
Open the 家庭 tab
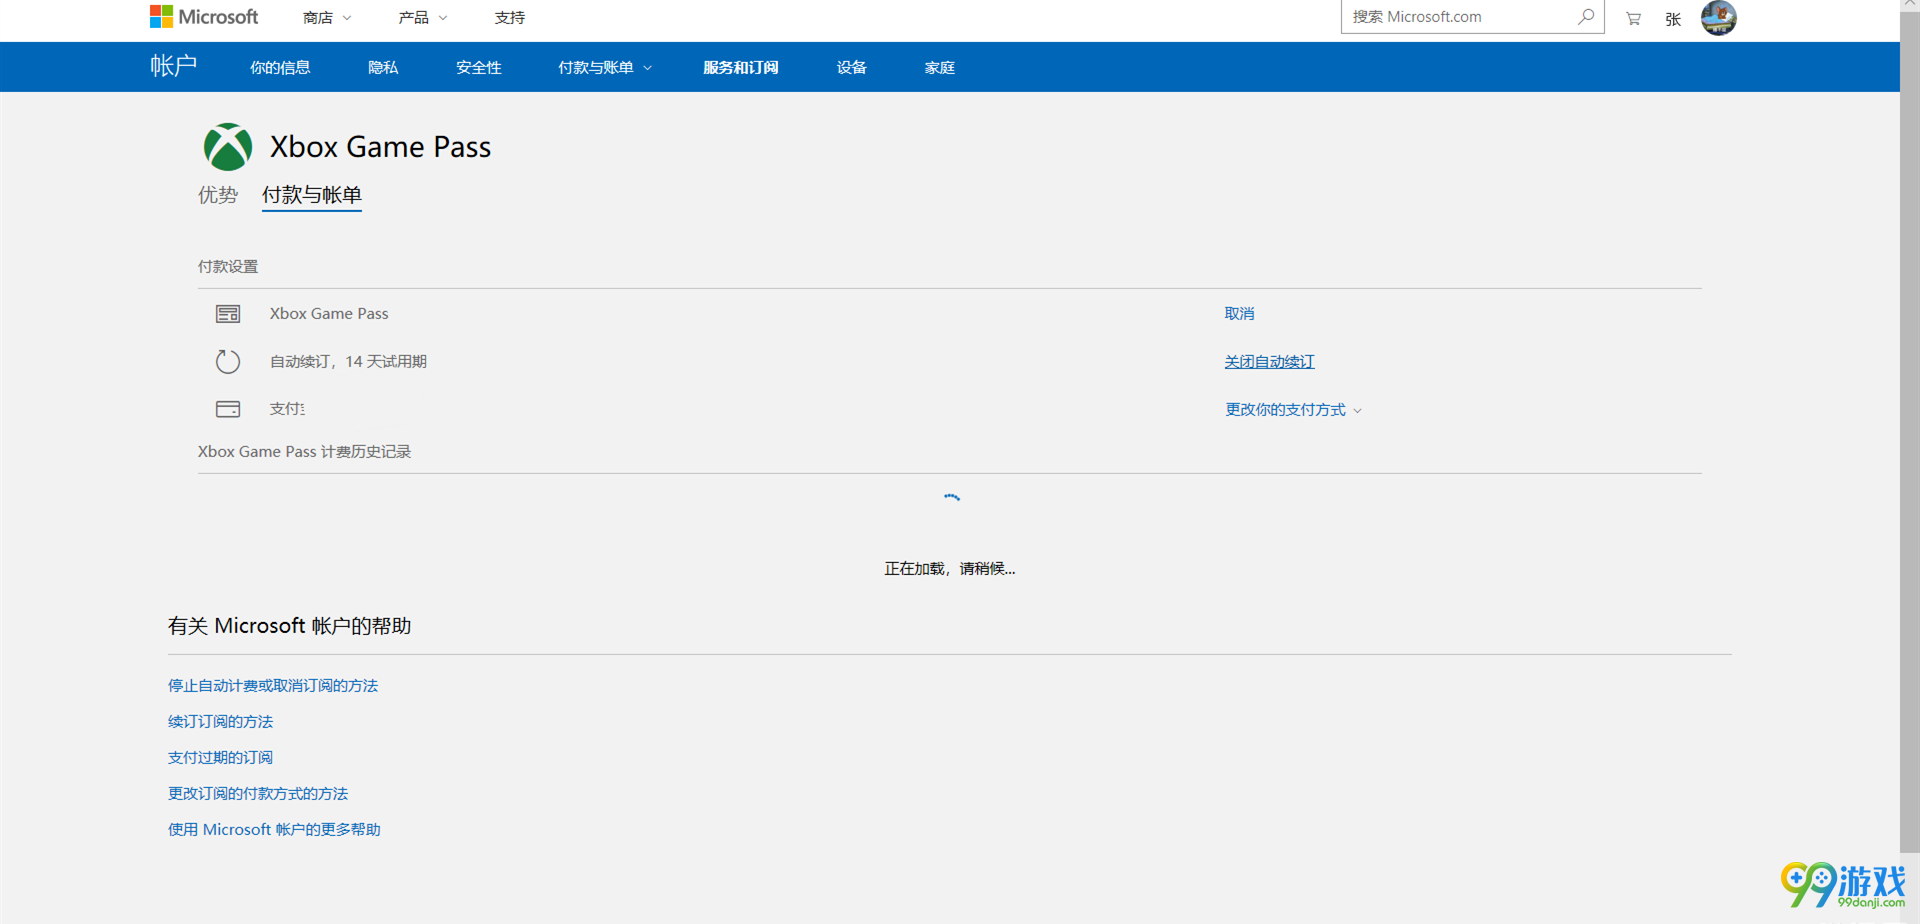[940, 67]
